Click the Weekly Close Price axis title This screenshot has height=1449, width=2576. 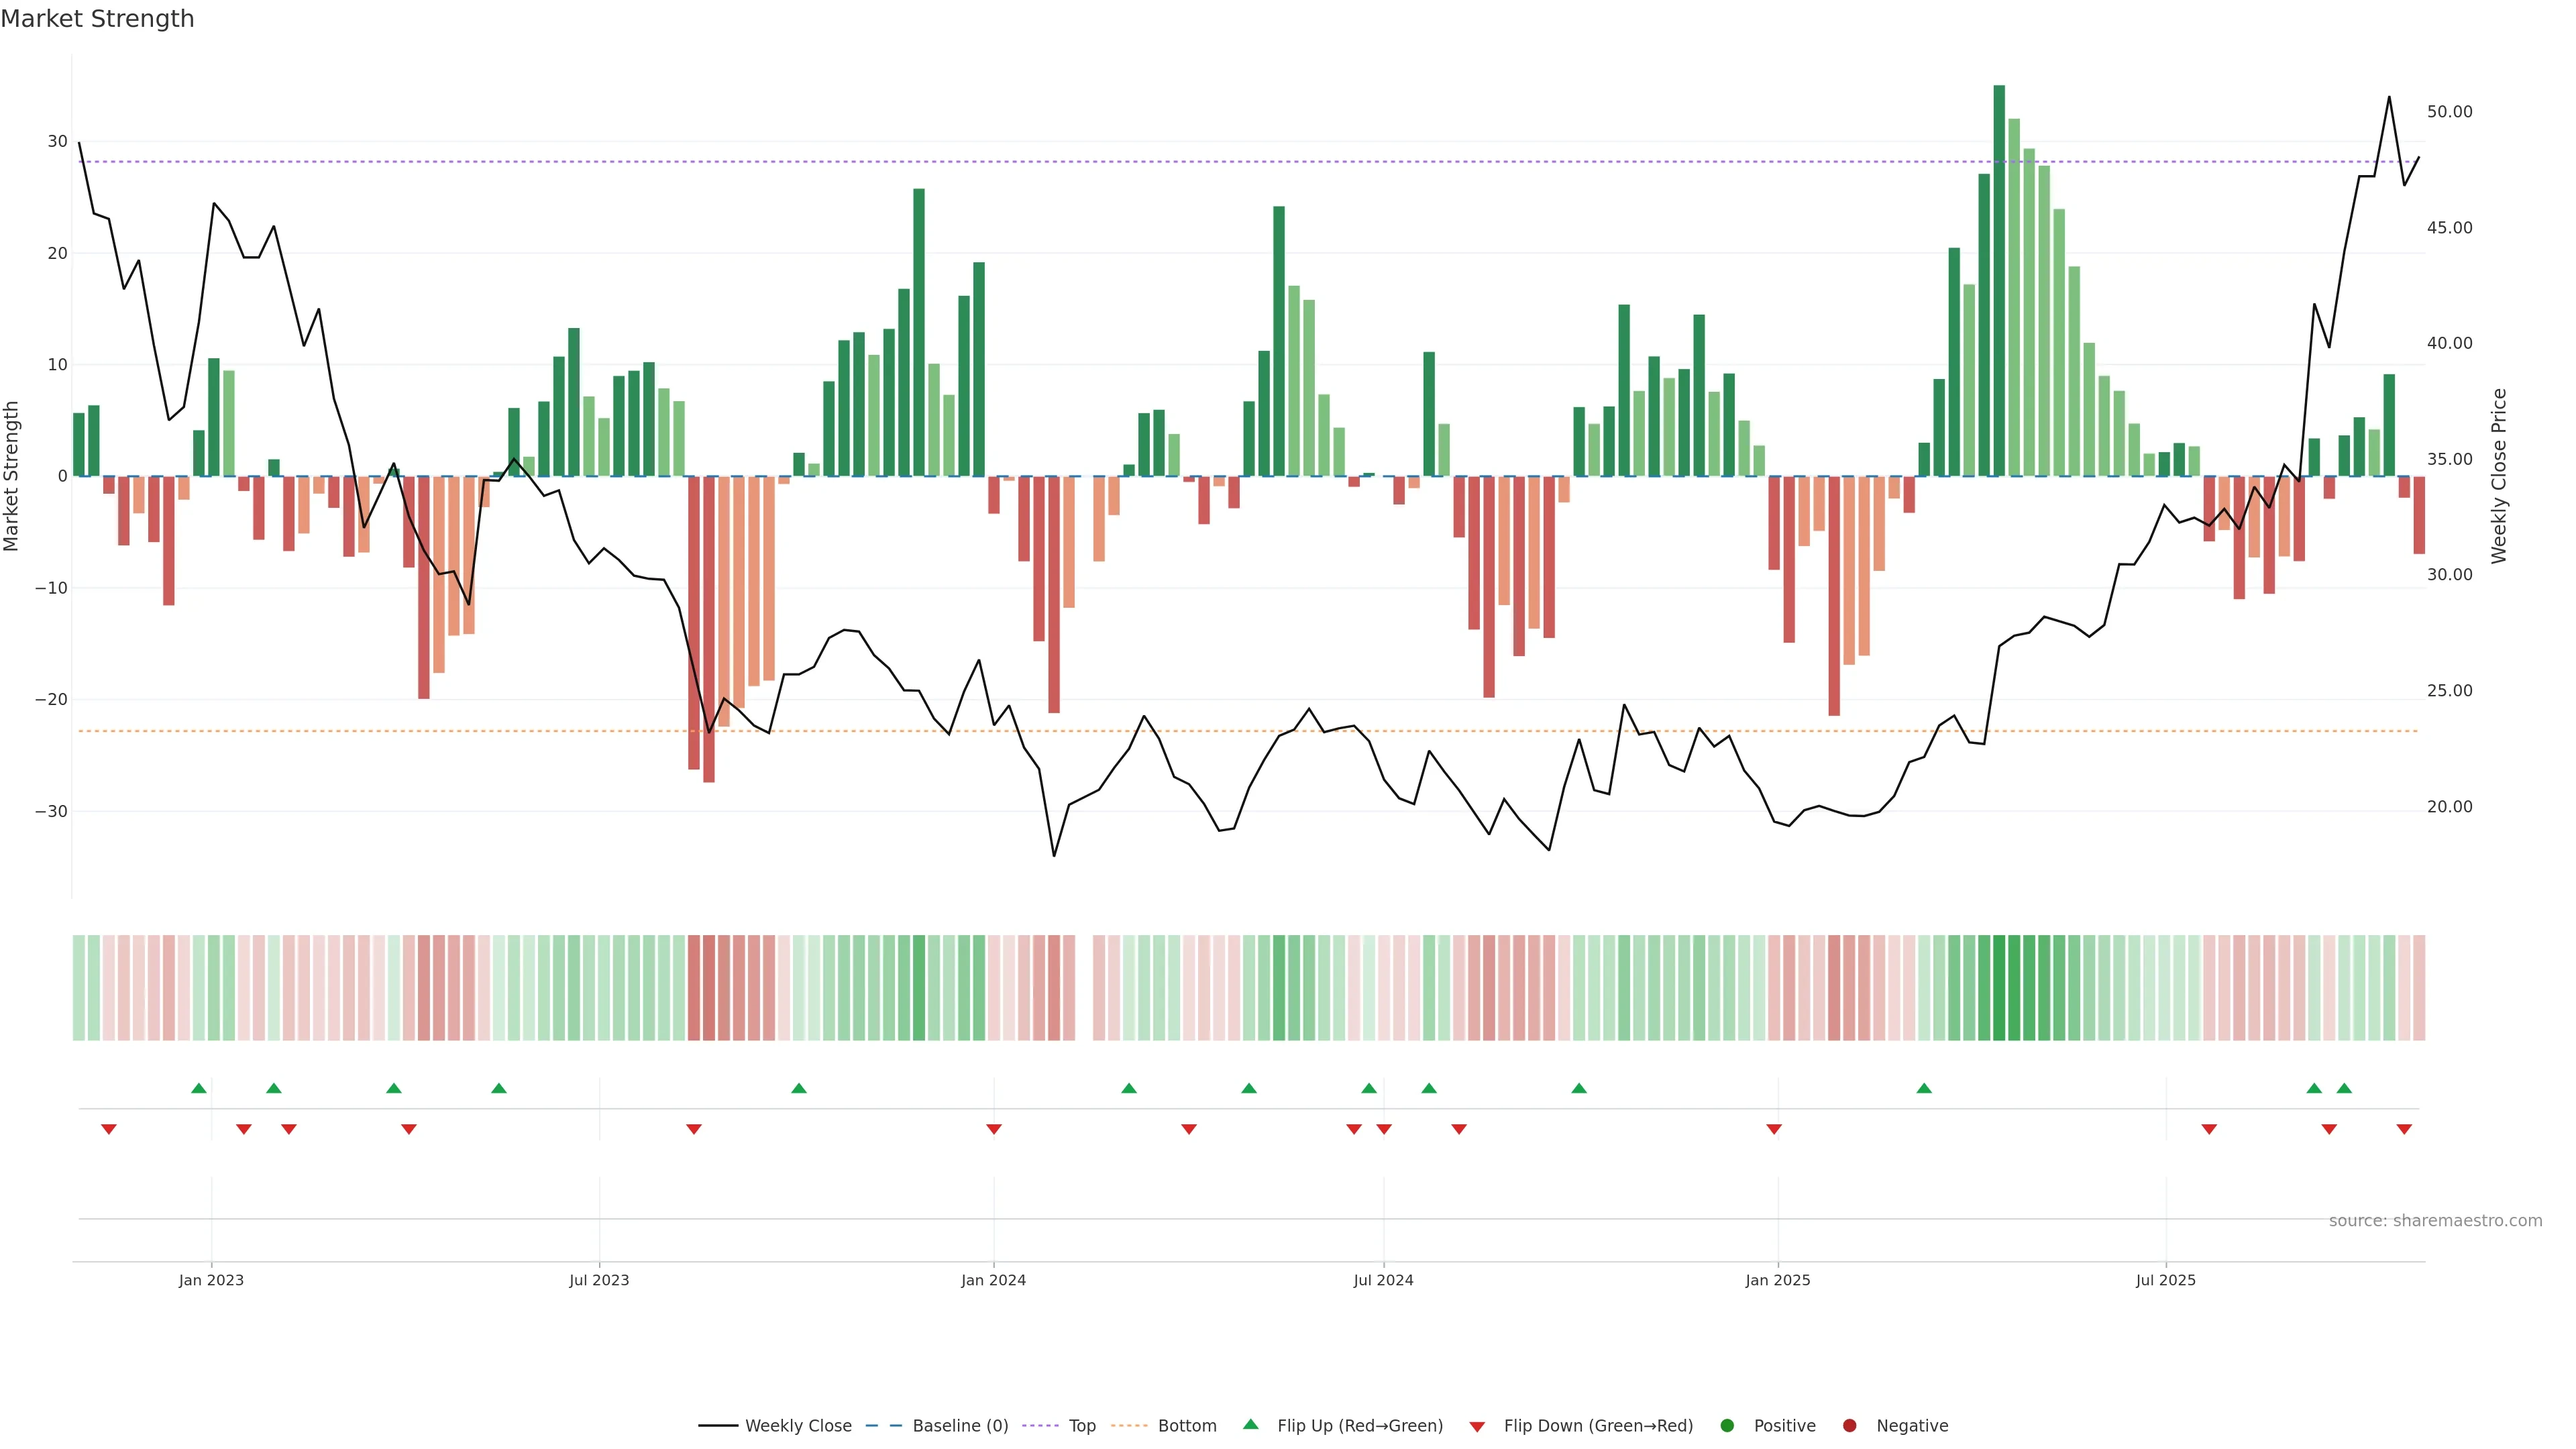pyautogui.click(x=2499, y=476)
